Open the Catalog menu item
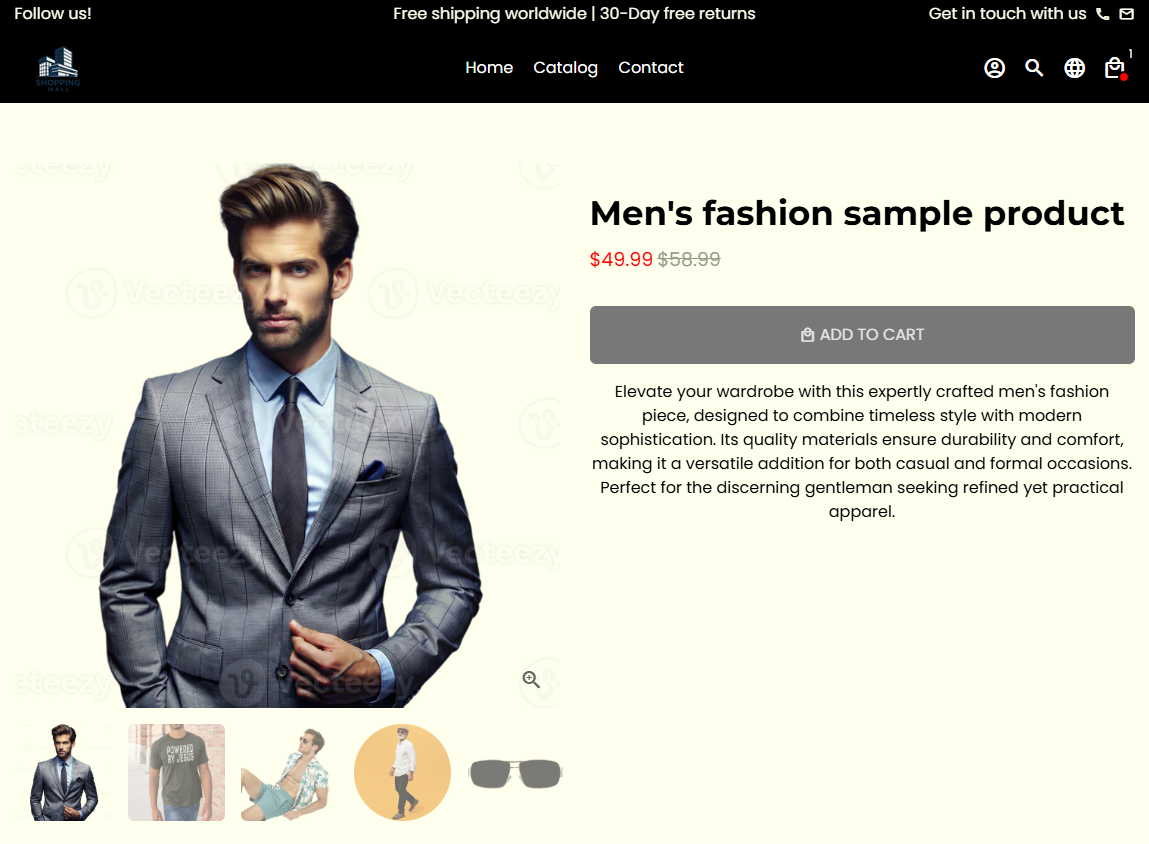This screenshot has height=844, width=1149. [565, 67]
